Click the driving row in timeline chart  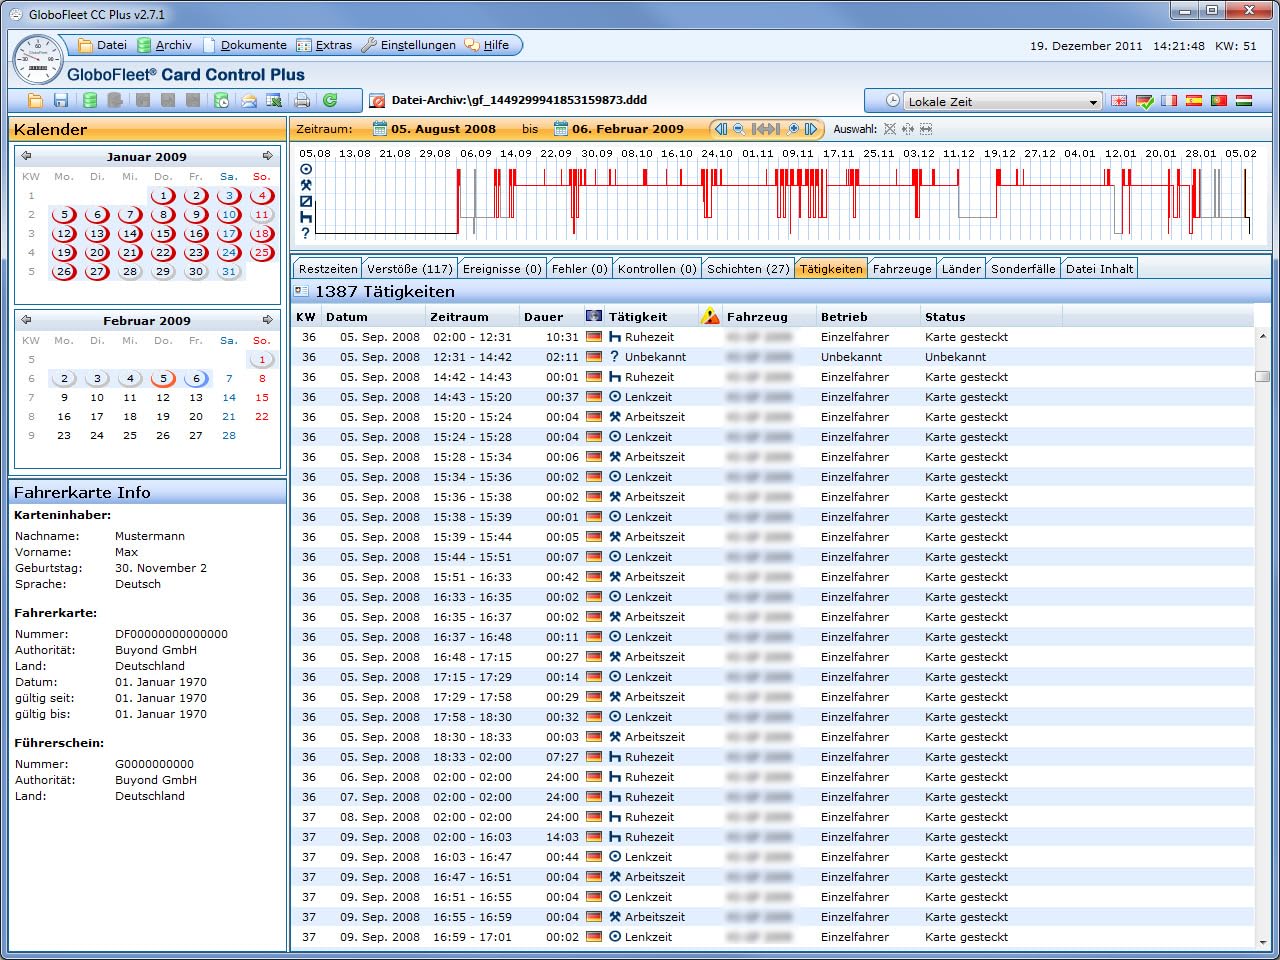[x=780, y=169]
